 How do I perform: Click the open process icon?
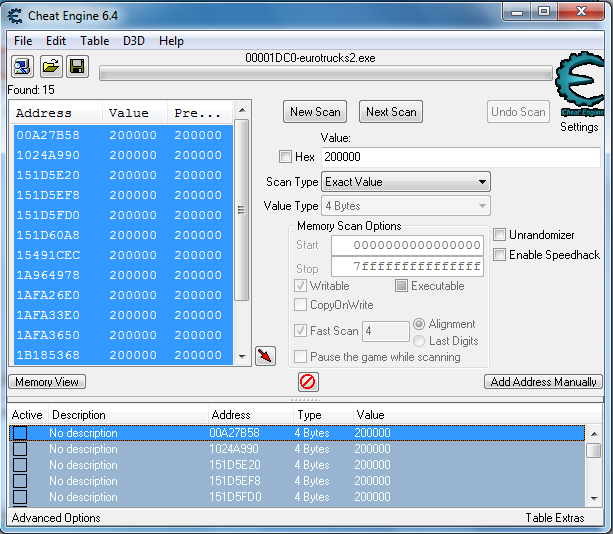[22, 67]
